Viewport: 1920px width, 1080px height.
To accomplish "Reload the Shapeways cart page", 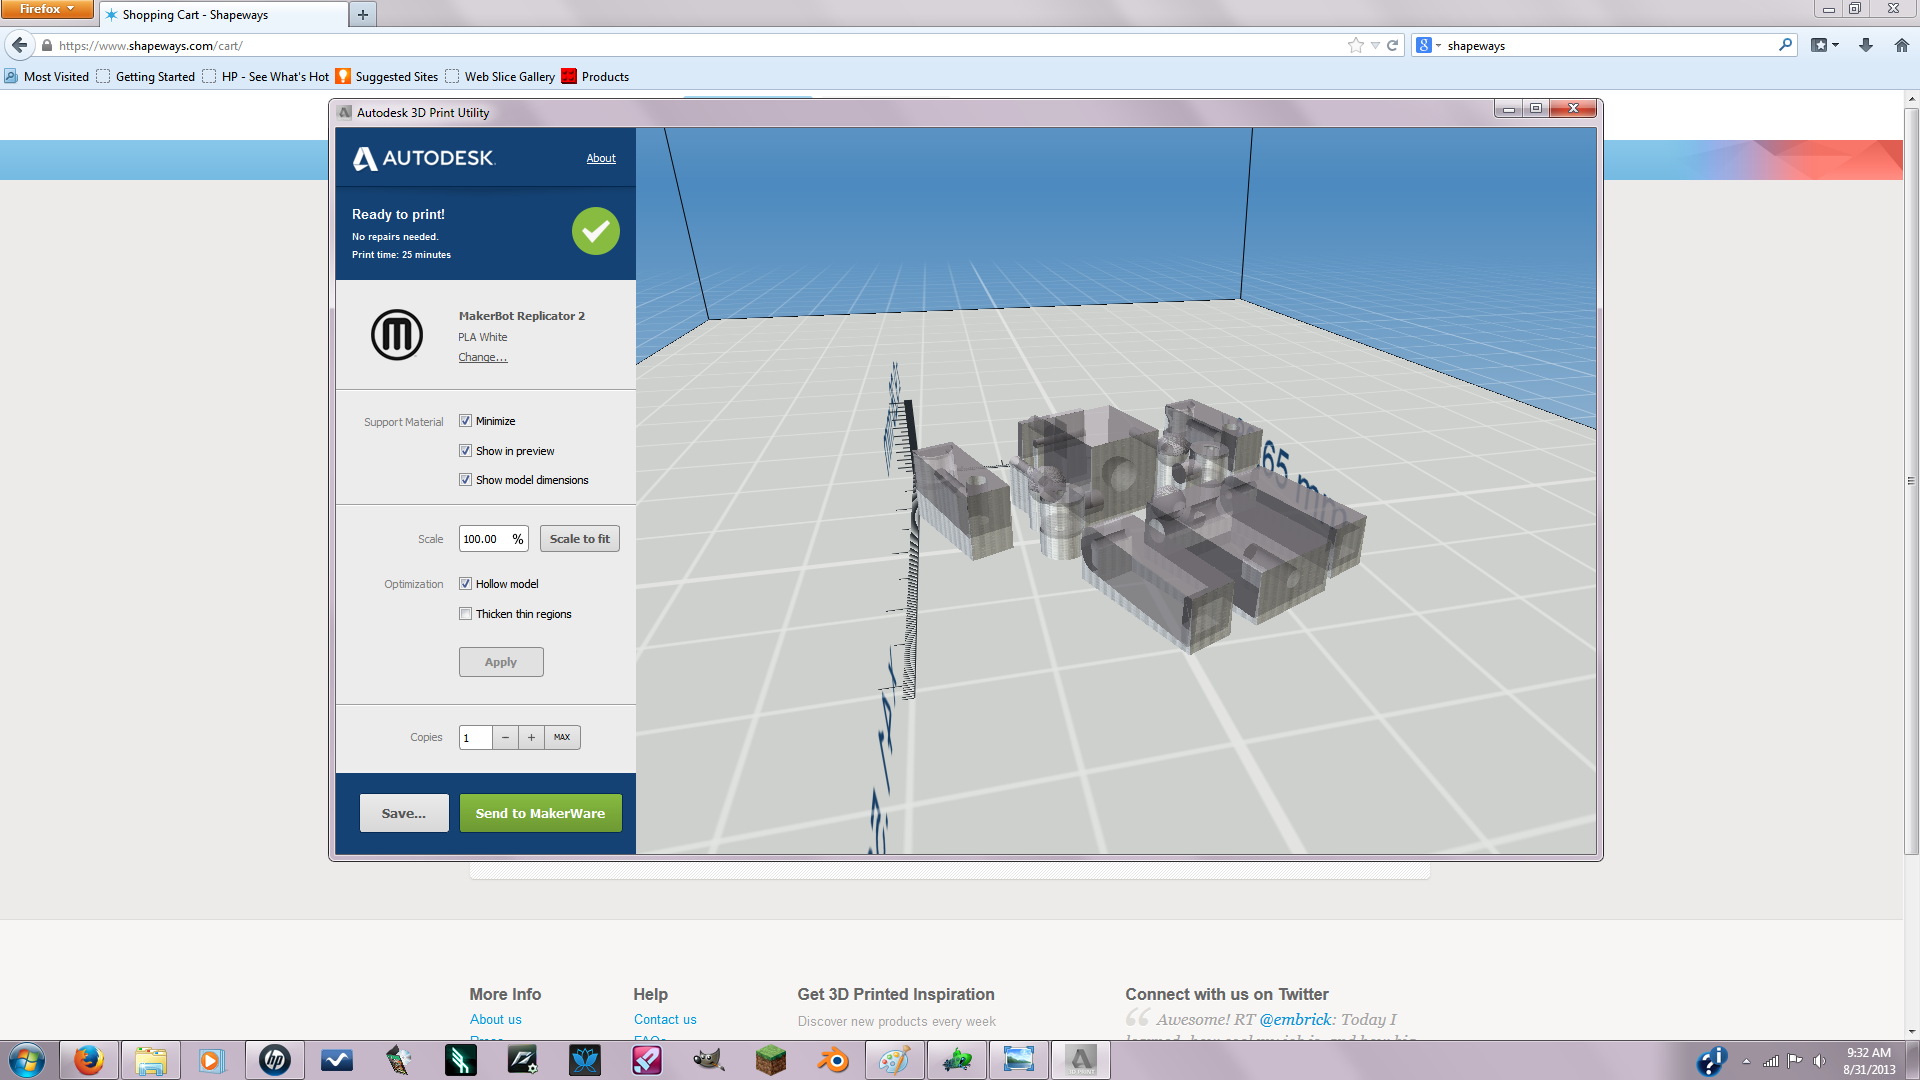I will 1392,45.
